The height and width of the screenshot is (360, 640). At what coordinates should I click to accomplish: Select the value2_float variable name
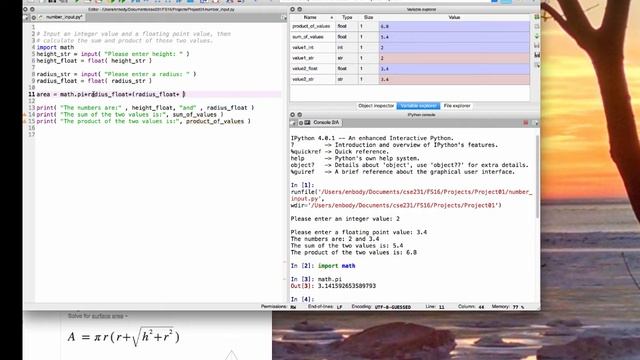point(305,69)
